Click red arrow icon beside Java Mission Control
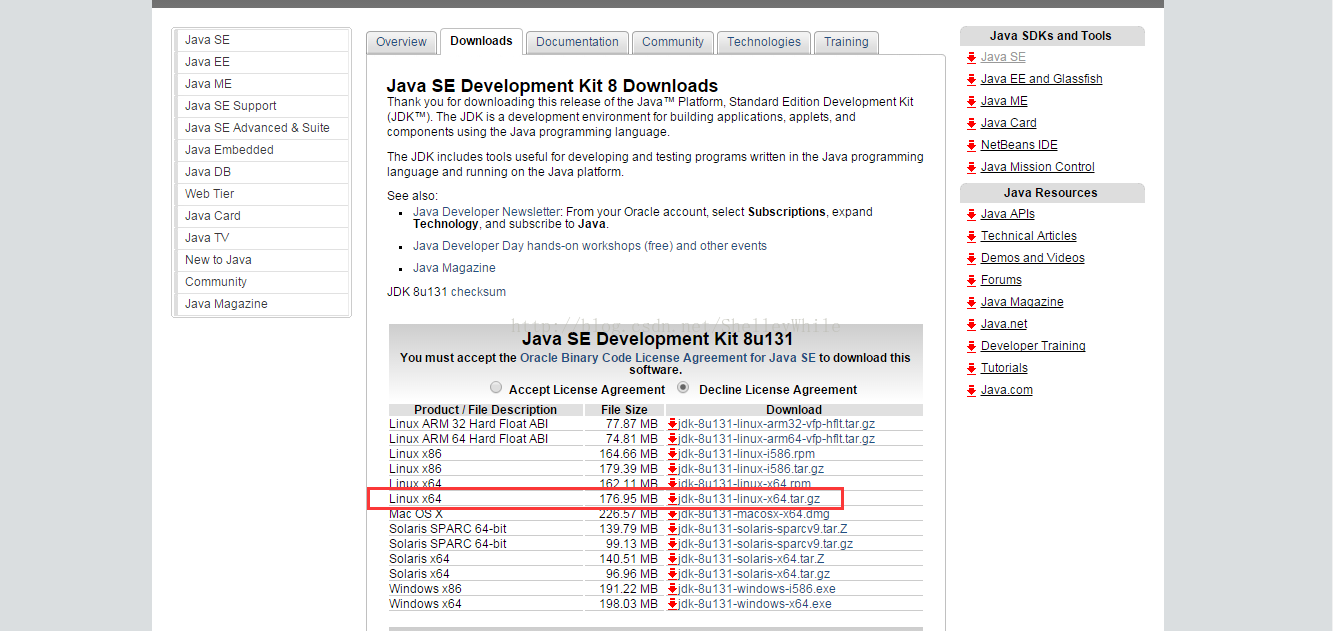This screenshot has width=1333, height=631. (971, 167)
